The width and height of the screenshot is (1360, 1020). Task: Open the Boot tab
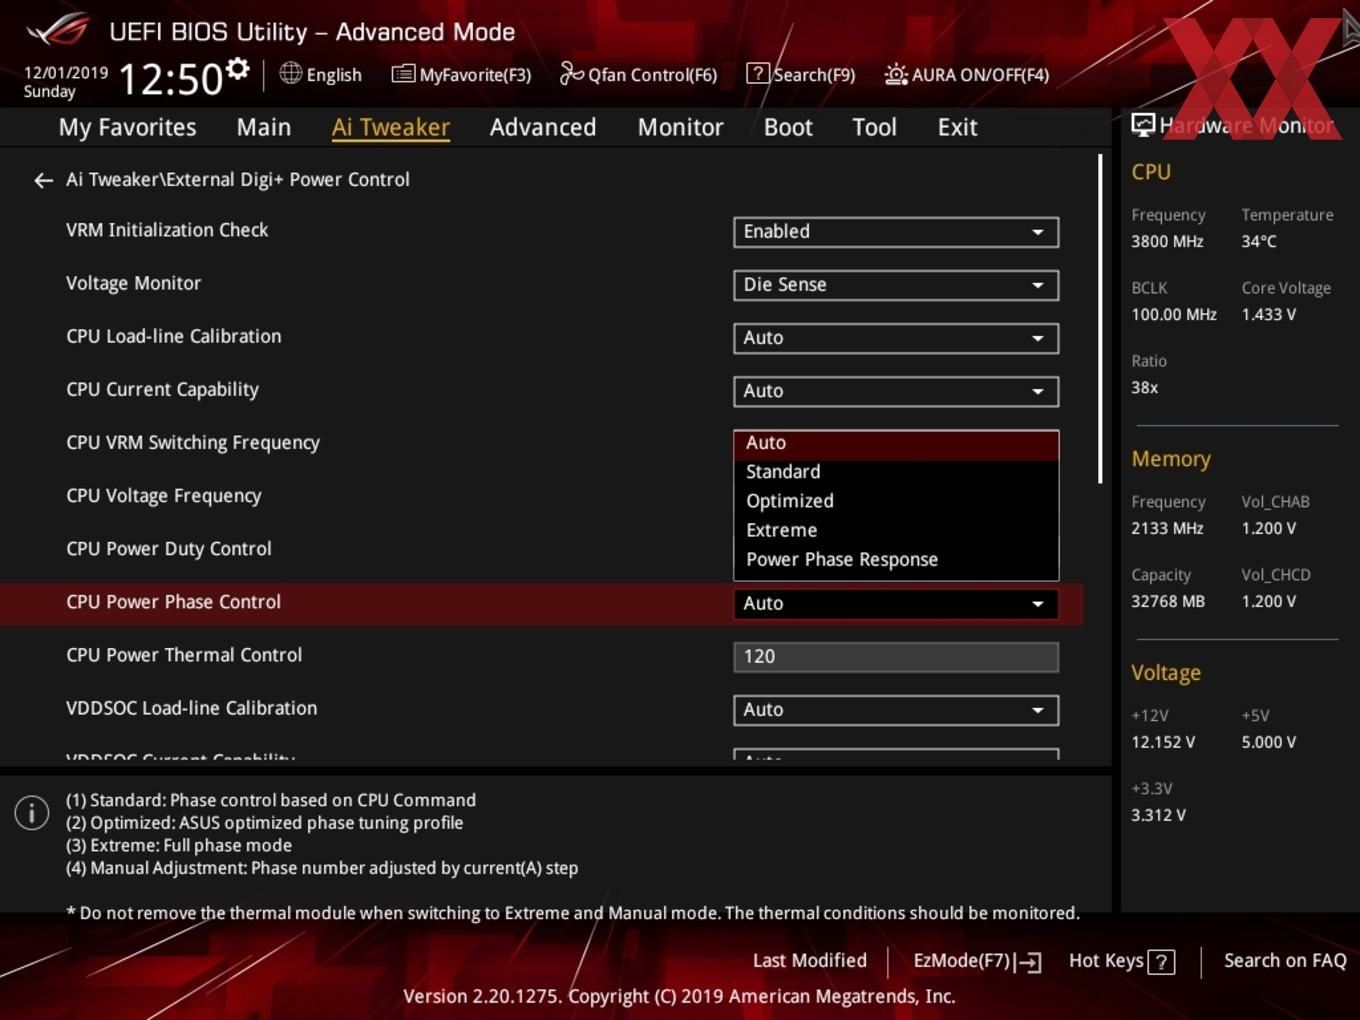(x=788, y=127)
